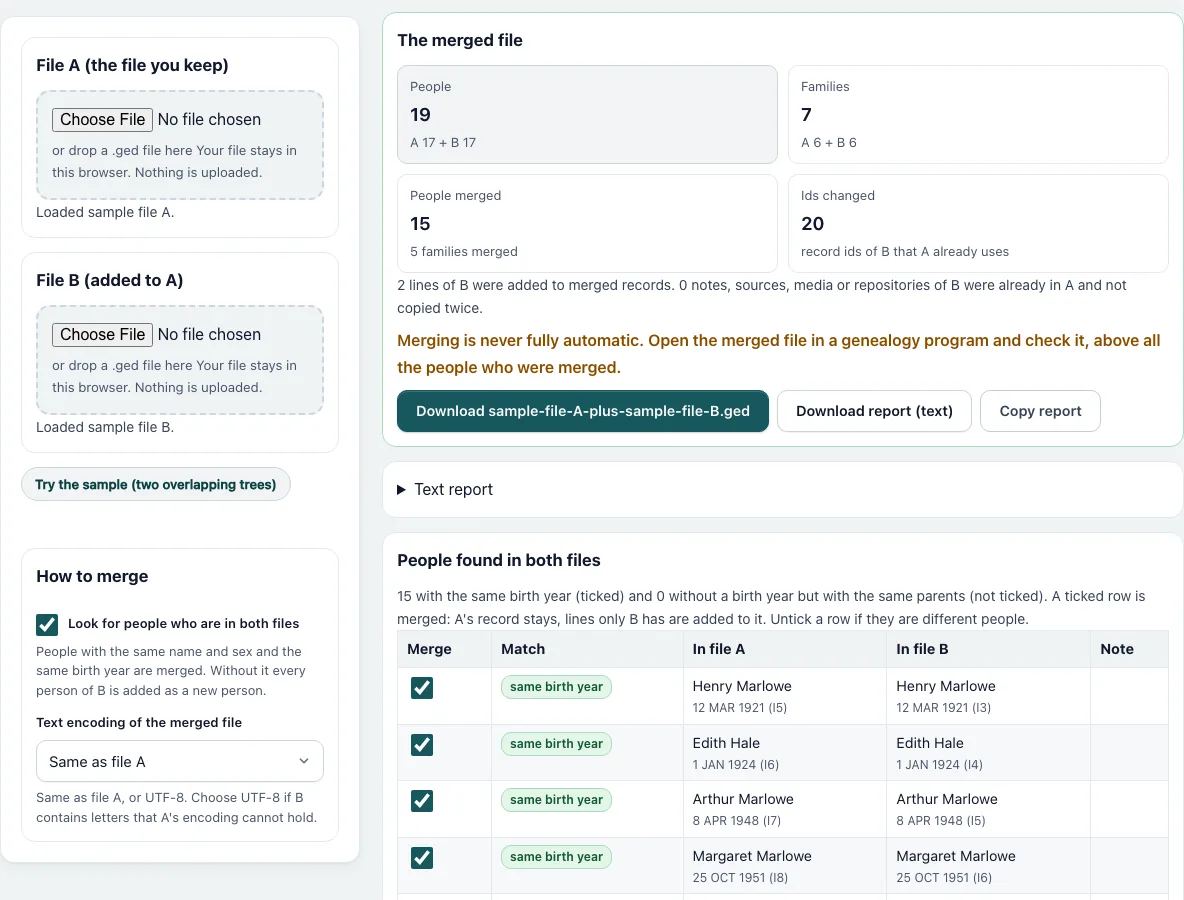The image size is (1184, 900).
Task: Click the 'People found in both files' heading
Action: point(498,560)
